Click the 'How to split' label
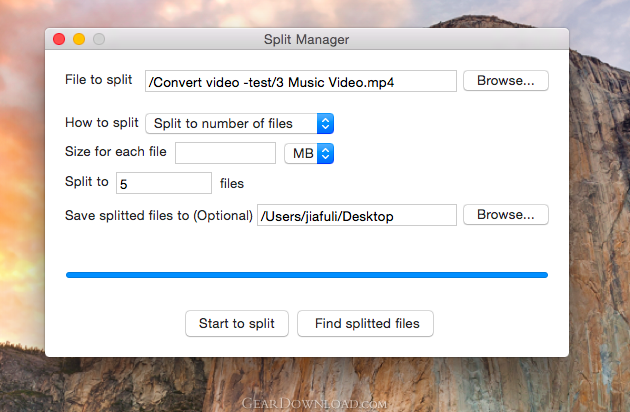The width and height of the screenshot is (630, 412). [102, 123]
